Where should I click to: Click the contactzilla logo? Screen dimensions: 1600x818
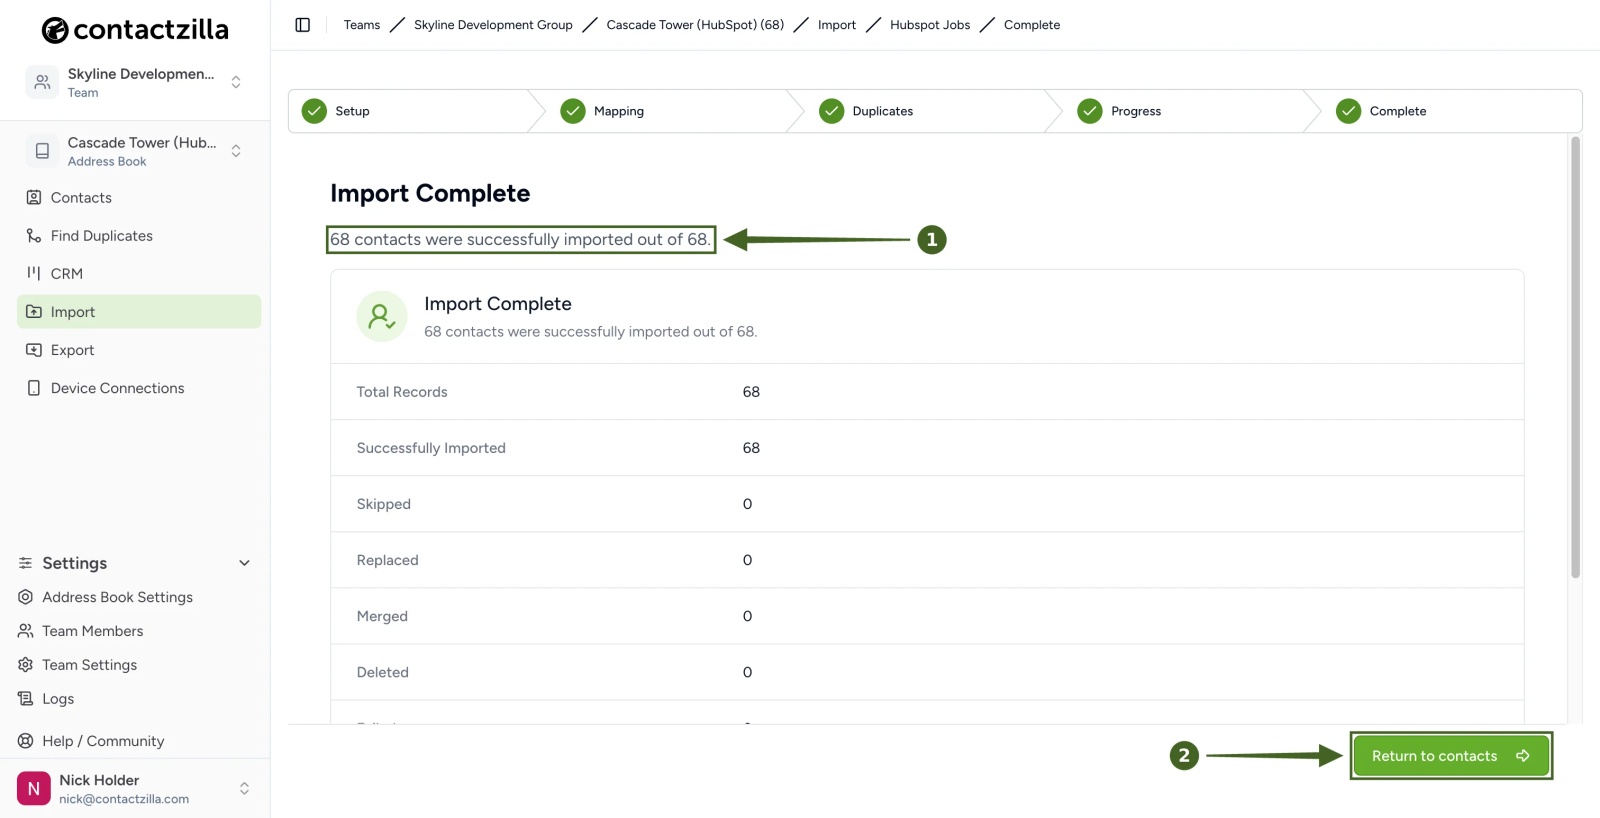pyautogui.click(x=135, y=30)
